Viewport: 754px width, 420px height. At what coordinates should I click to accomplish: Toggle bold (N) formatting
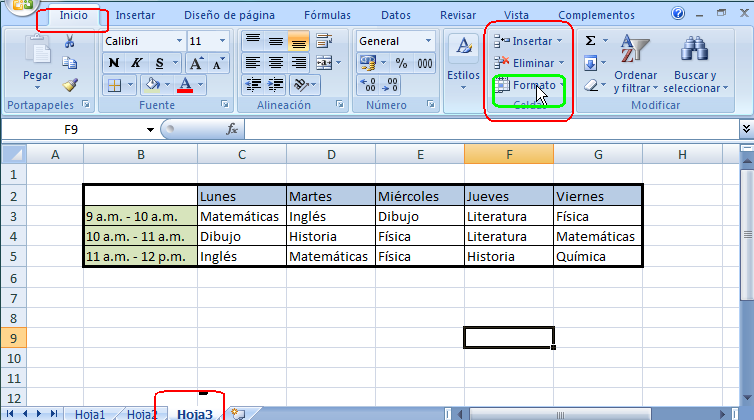coord(114,63)
